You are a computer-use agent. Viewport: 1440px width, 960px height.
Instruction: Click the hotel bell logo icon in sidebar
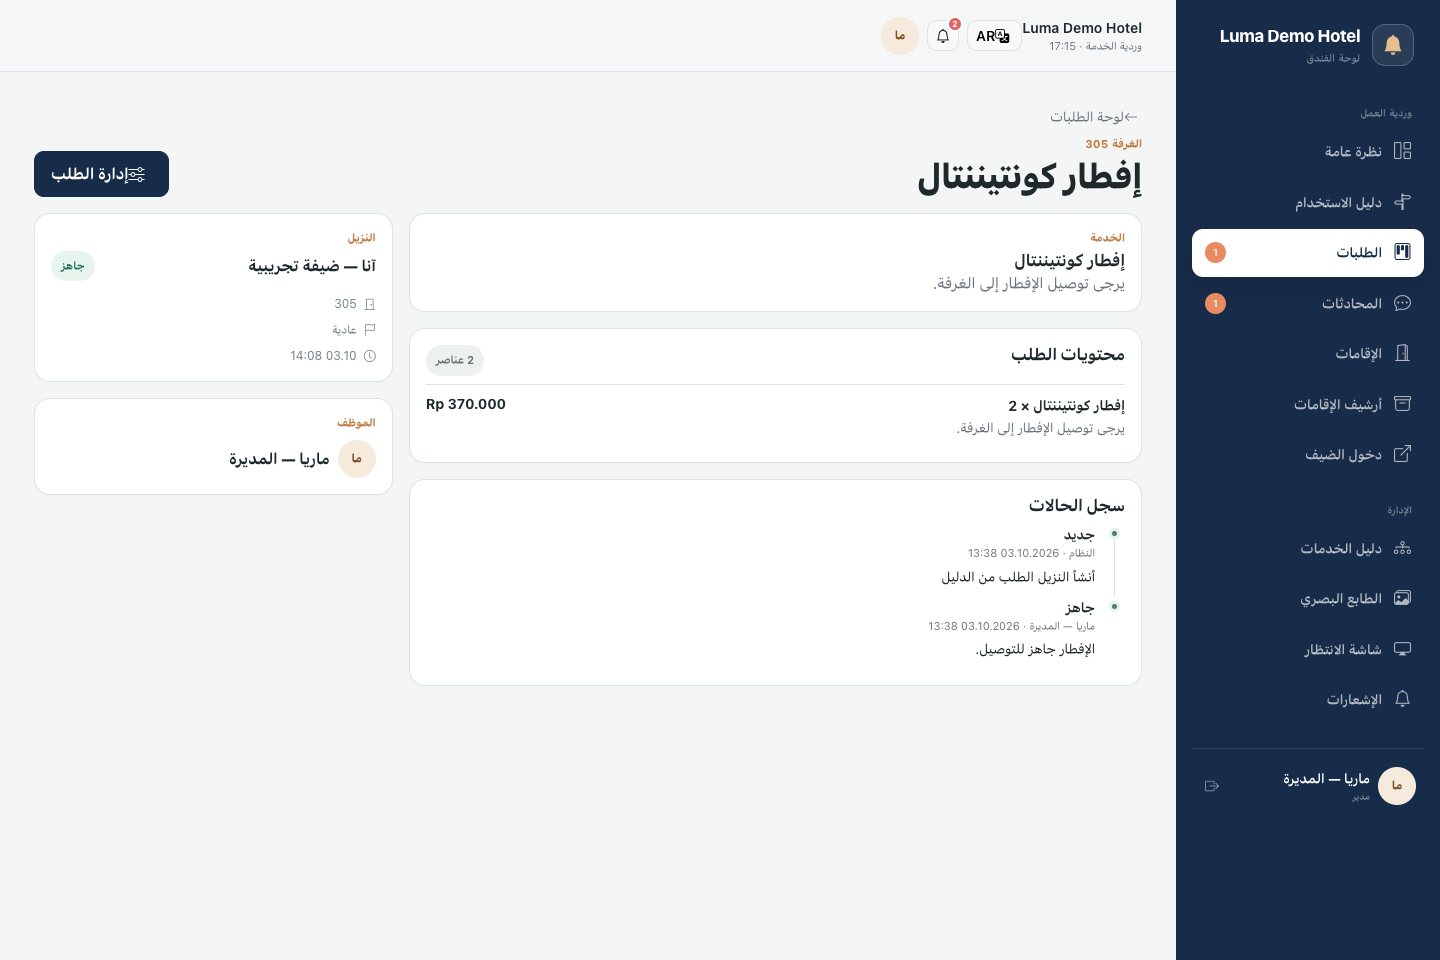click(x=1392, y=45)
